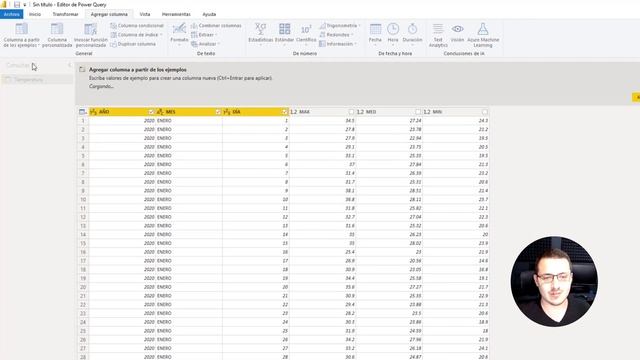Screen dimensions: 640x360
Task: Open the Duración tool
Action: click(412, 33)
